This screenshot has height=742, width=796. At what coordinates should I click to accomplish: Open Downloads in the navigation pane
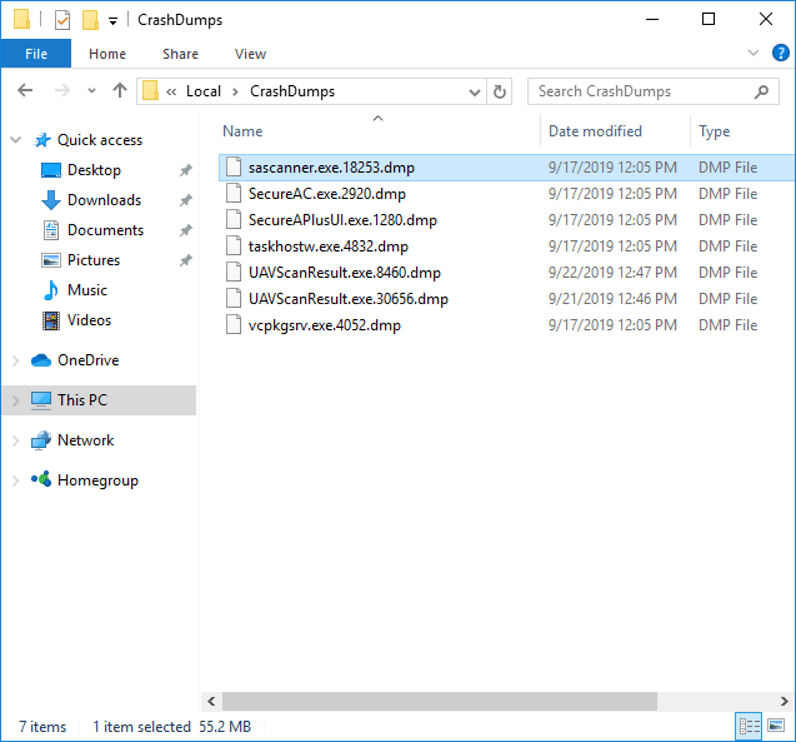point(104,200)
